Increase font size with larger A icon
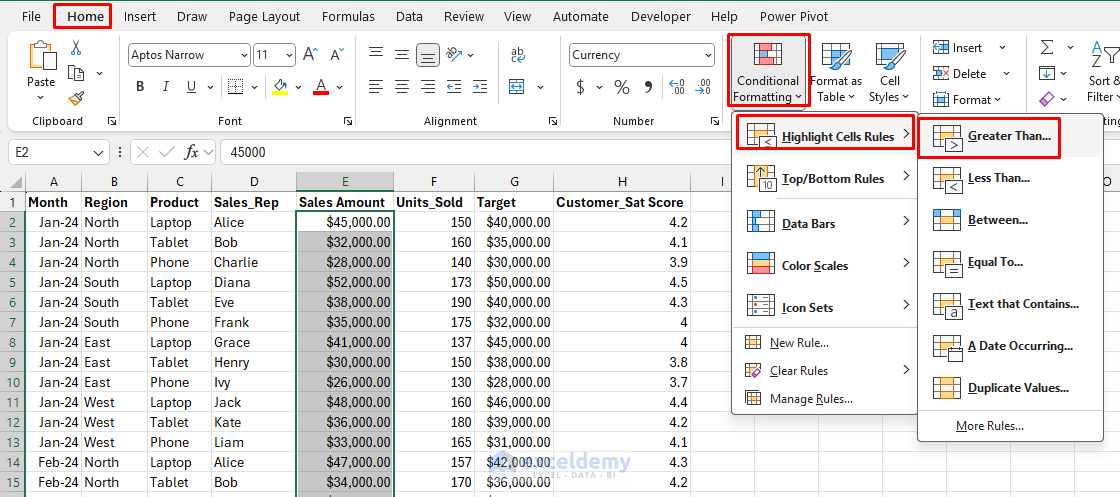Screen dimensions: 1120x497 point(310,54)
